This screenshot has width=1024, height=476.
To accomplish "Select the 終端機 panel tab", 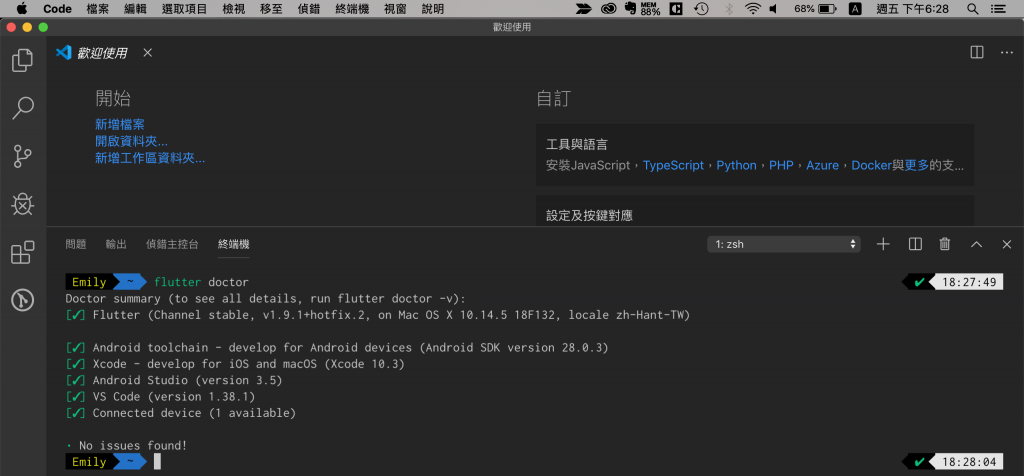I will (x=234, y=244).
